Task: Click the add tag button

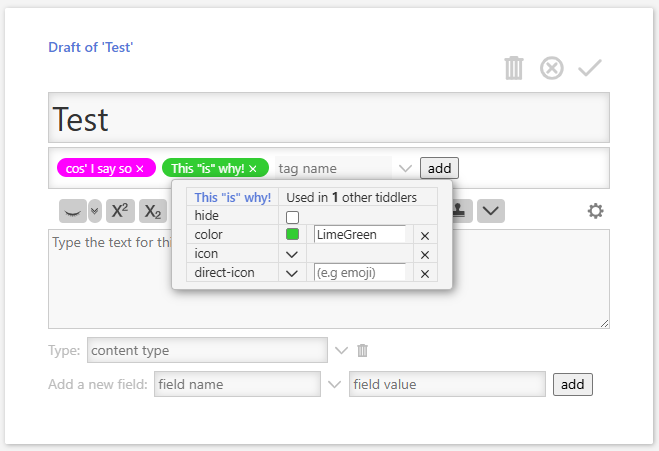Action: [439, 168]
